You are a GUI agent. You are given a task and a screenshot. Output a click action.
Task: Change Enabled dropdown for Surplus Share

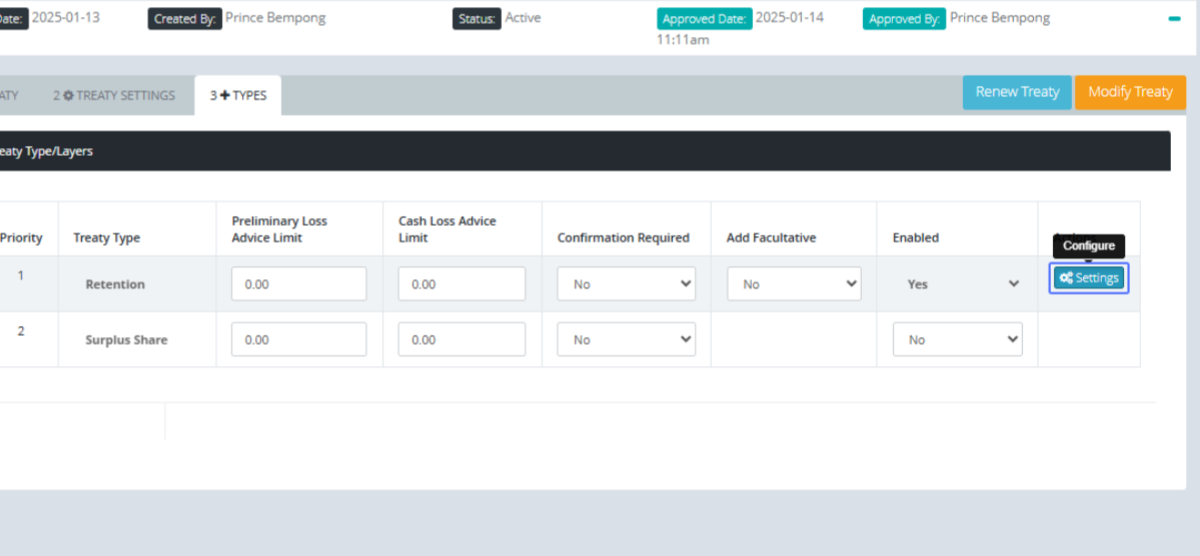point(958,340)
